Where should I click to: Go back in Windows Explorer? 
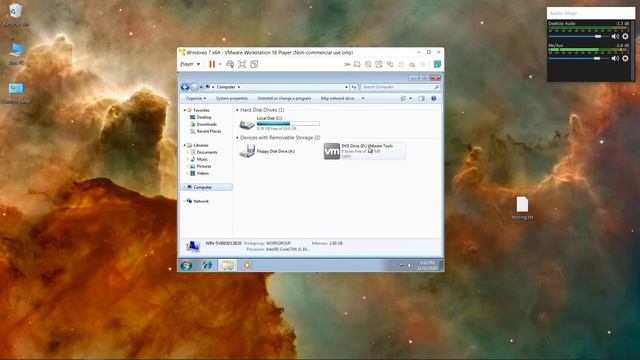tap(185, 87)
